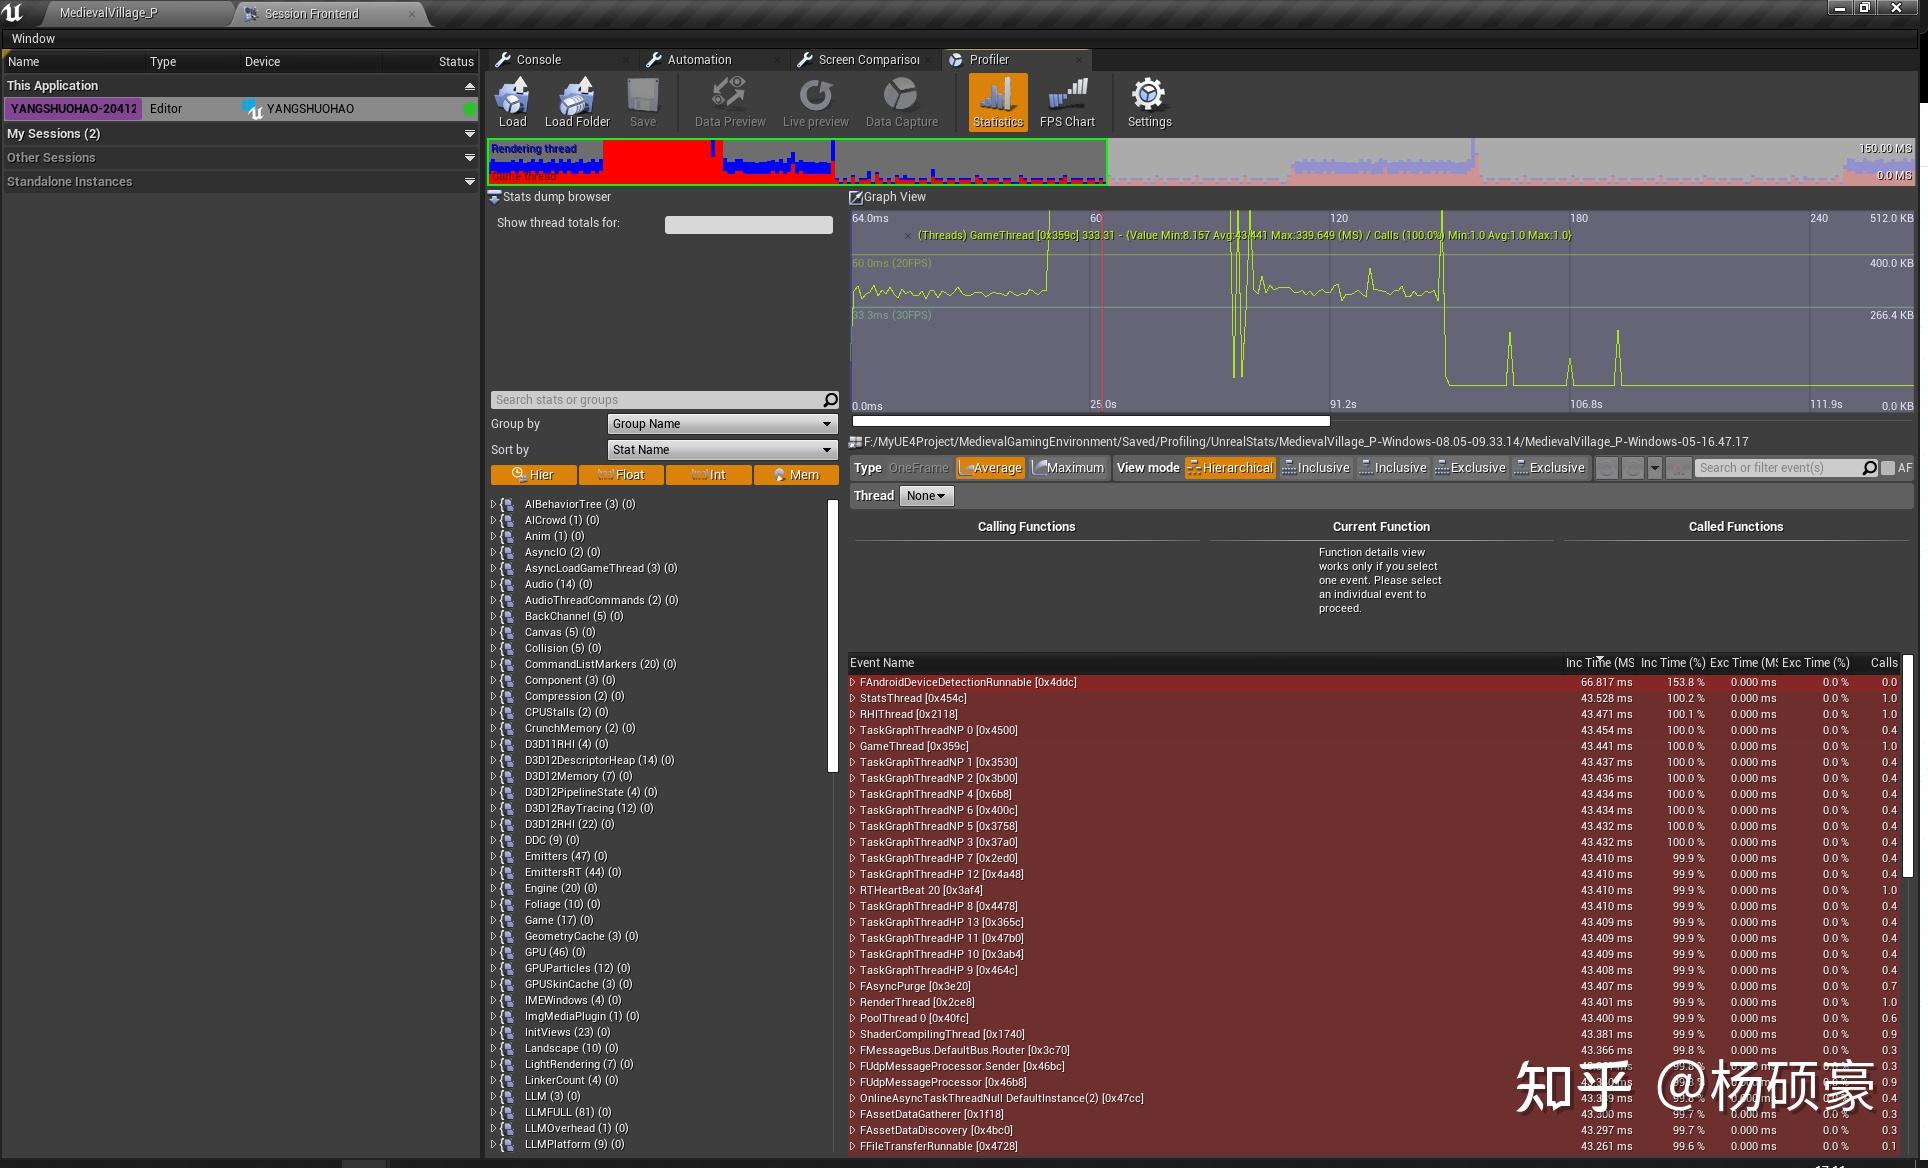Toggle the Statistics view button
This screenshot has height=1168, width=1928.
pyautogui.click(x=997, y=103)
